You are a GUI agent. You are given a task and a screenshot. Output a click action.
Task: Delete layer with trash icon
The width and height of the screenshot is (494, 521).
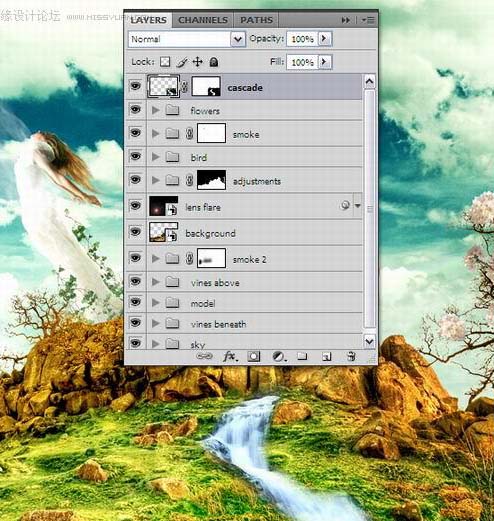tap(350, 356)
